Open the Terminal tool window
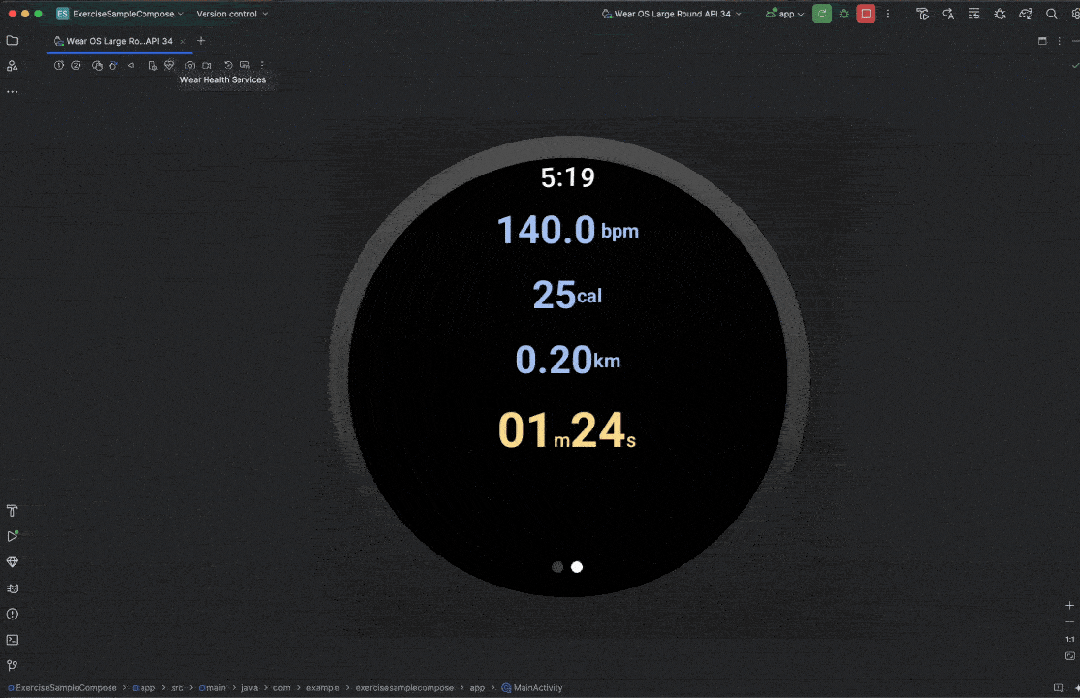The height and width of the screenshot is (698, 1080). pyautogui.click(x=12, y=640)
